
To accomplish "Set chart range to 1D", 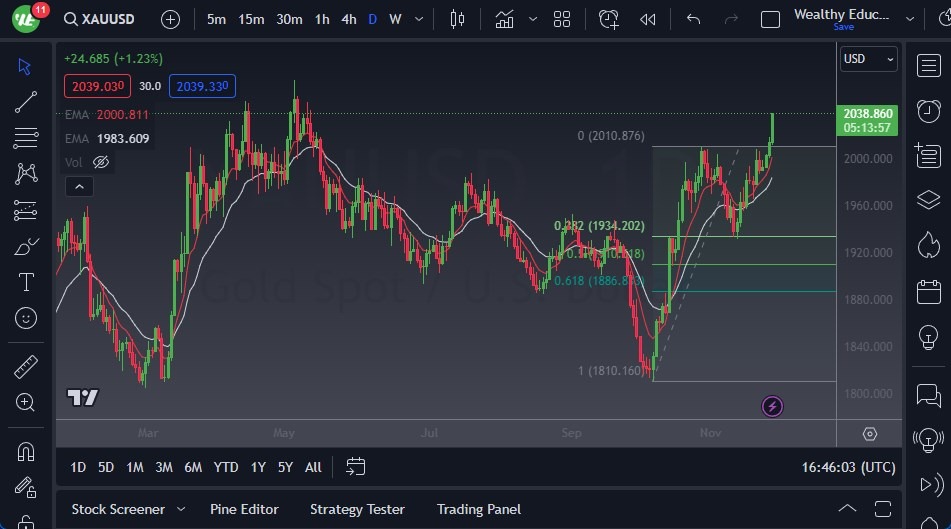I will (x=78, y=467).
